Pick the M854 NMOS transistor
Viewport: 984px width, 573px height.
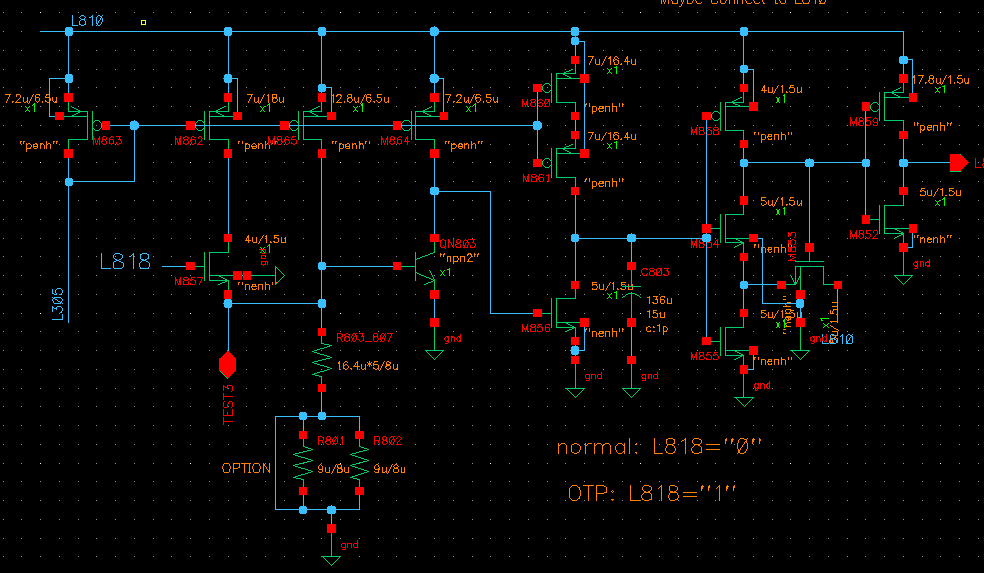[732, 229]
